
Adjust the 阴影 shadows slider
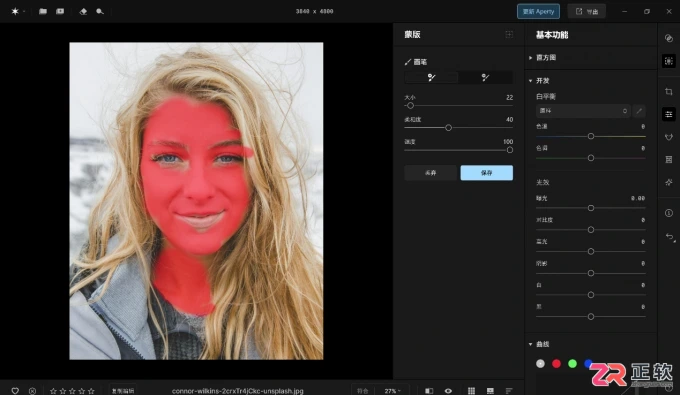click(591, 273)
